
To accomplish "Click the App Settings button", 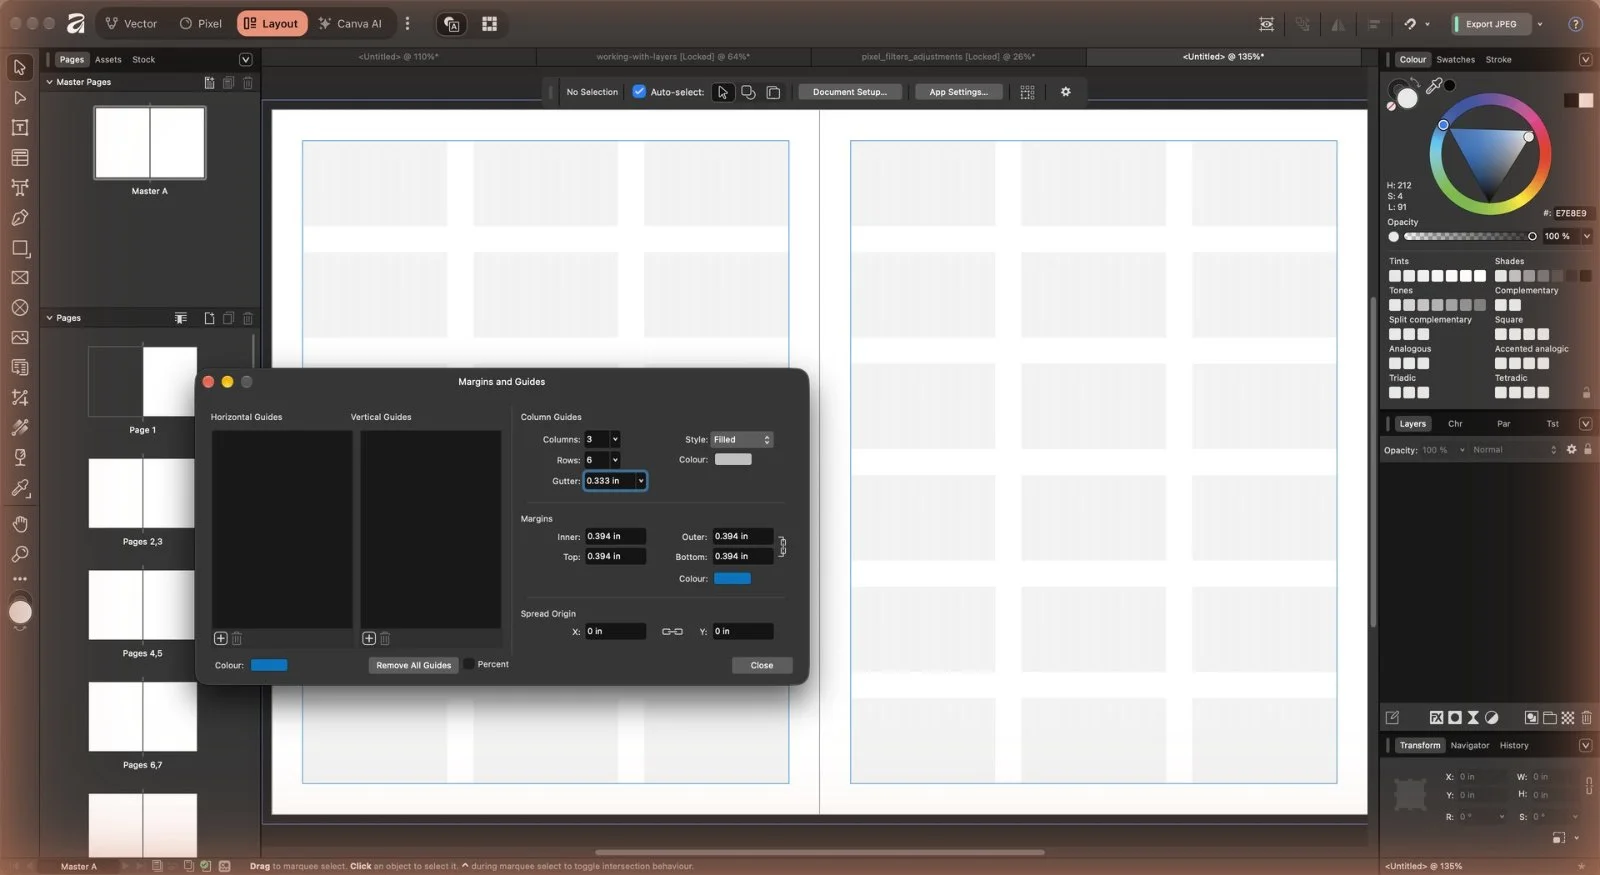I will pos(958,92).
